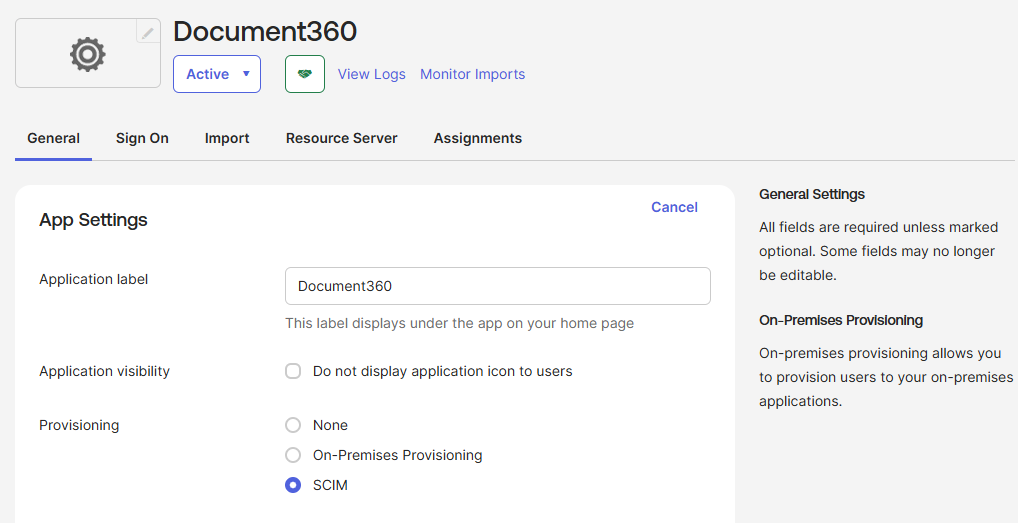Click the Application label input field
The width and height of the screenshot is (1018, 523).
497,286
